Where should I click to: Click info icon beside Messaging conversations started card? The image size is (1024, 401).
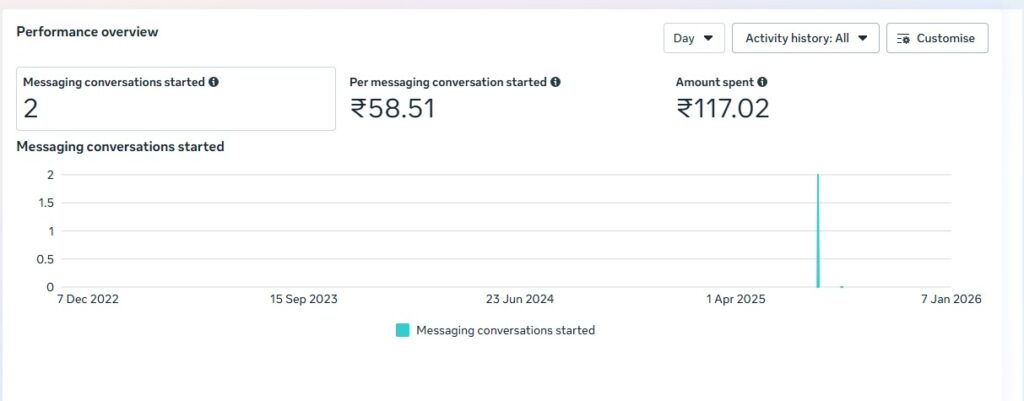pyautogui.click(x=213, y=82)
